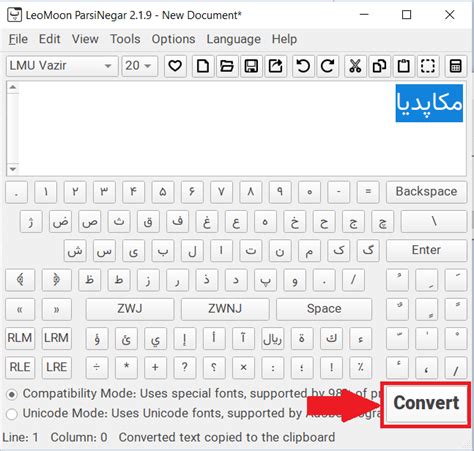474x451 pixels.
Task: Click the heart favorite icon in toolbar
Action: point(175,66)
